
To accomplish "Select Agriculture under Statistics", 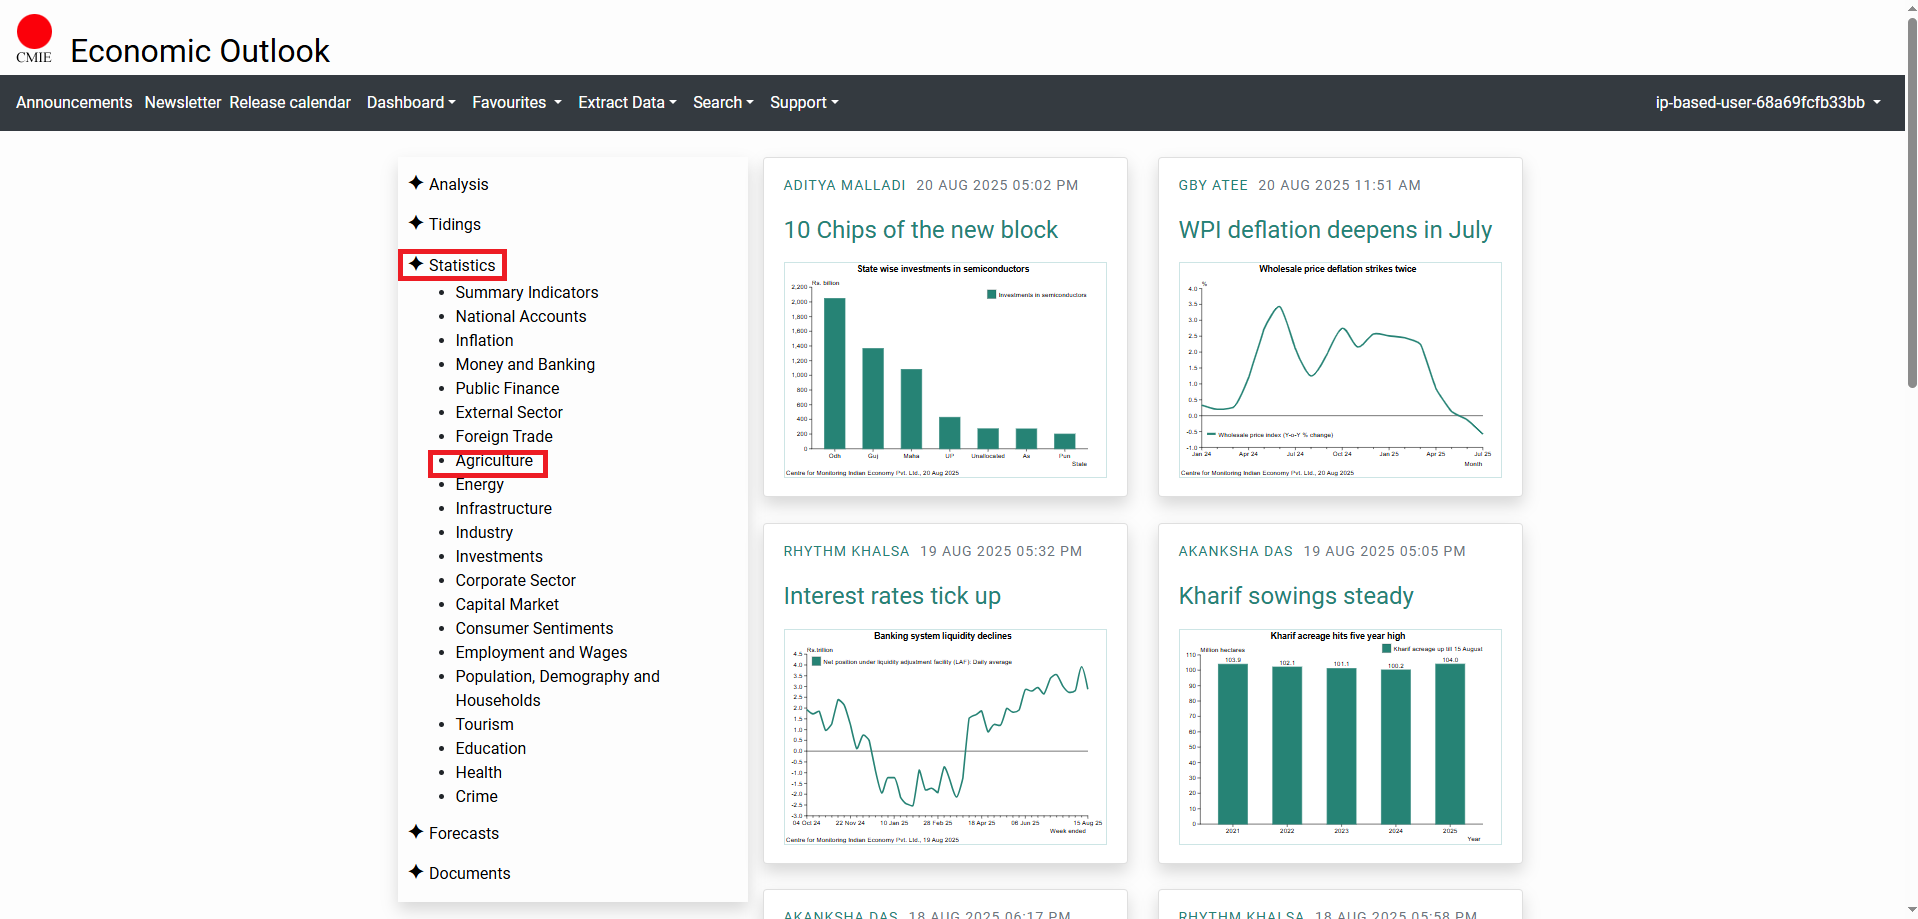I will 494,461.
